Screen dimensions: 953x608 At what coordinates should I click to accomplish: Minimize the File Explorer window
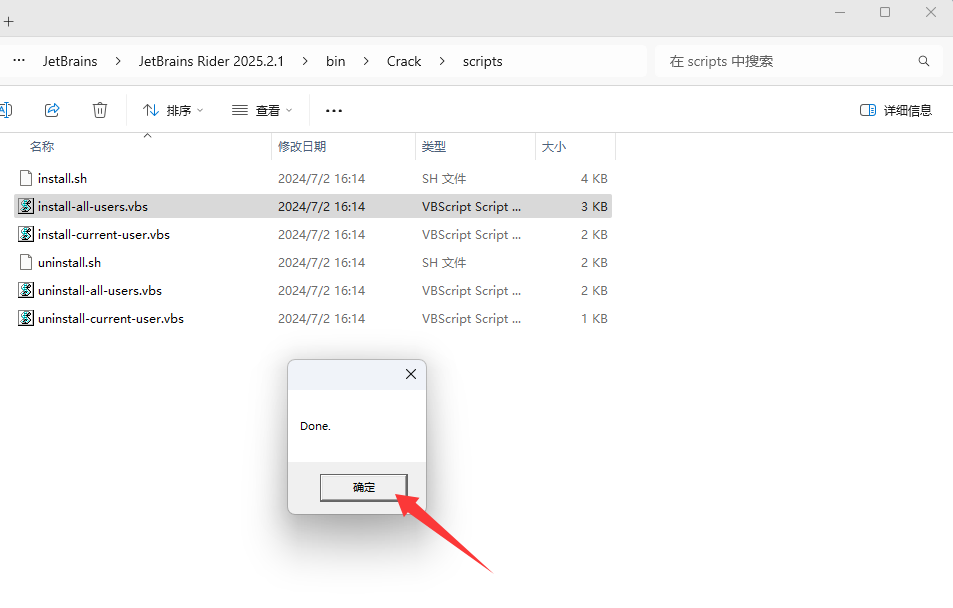click(840, 12)
